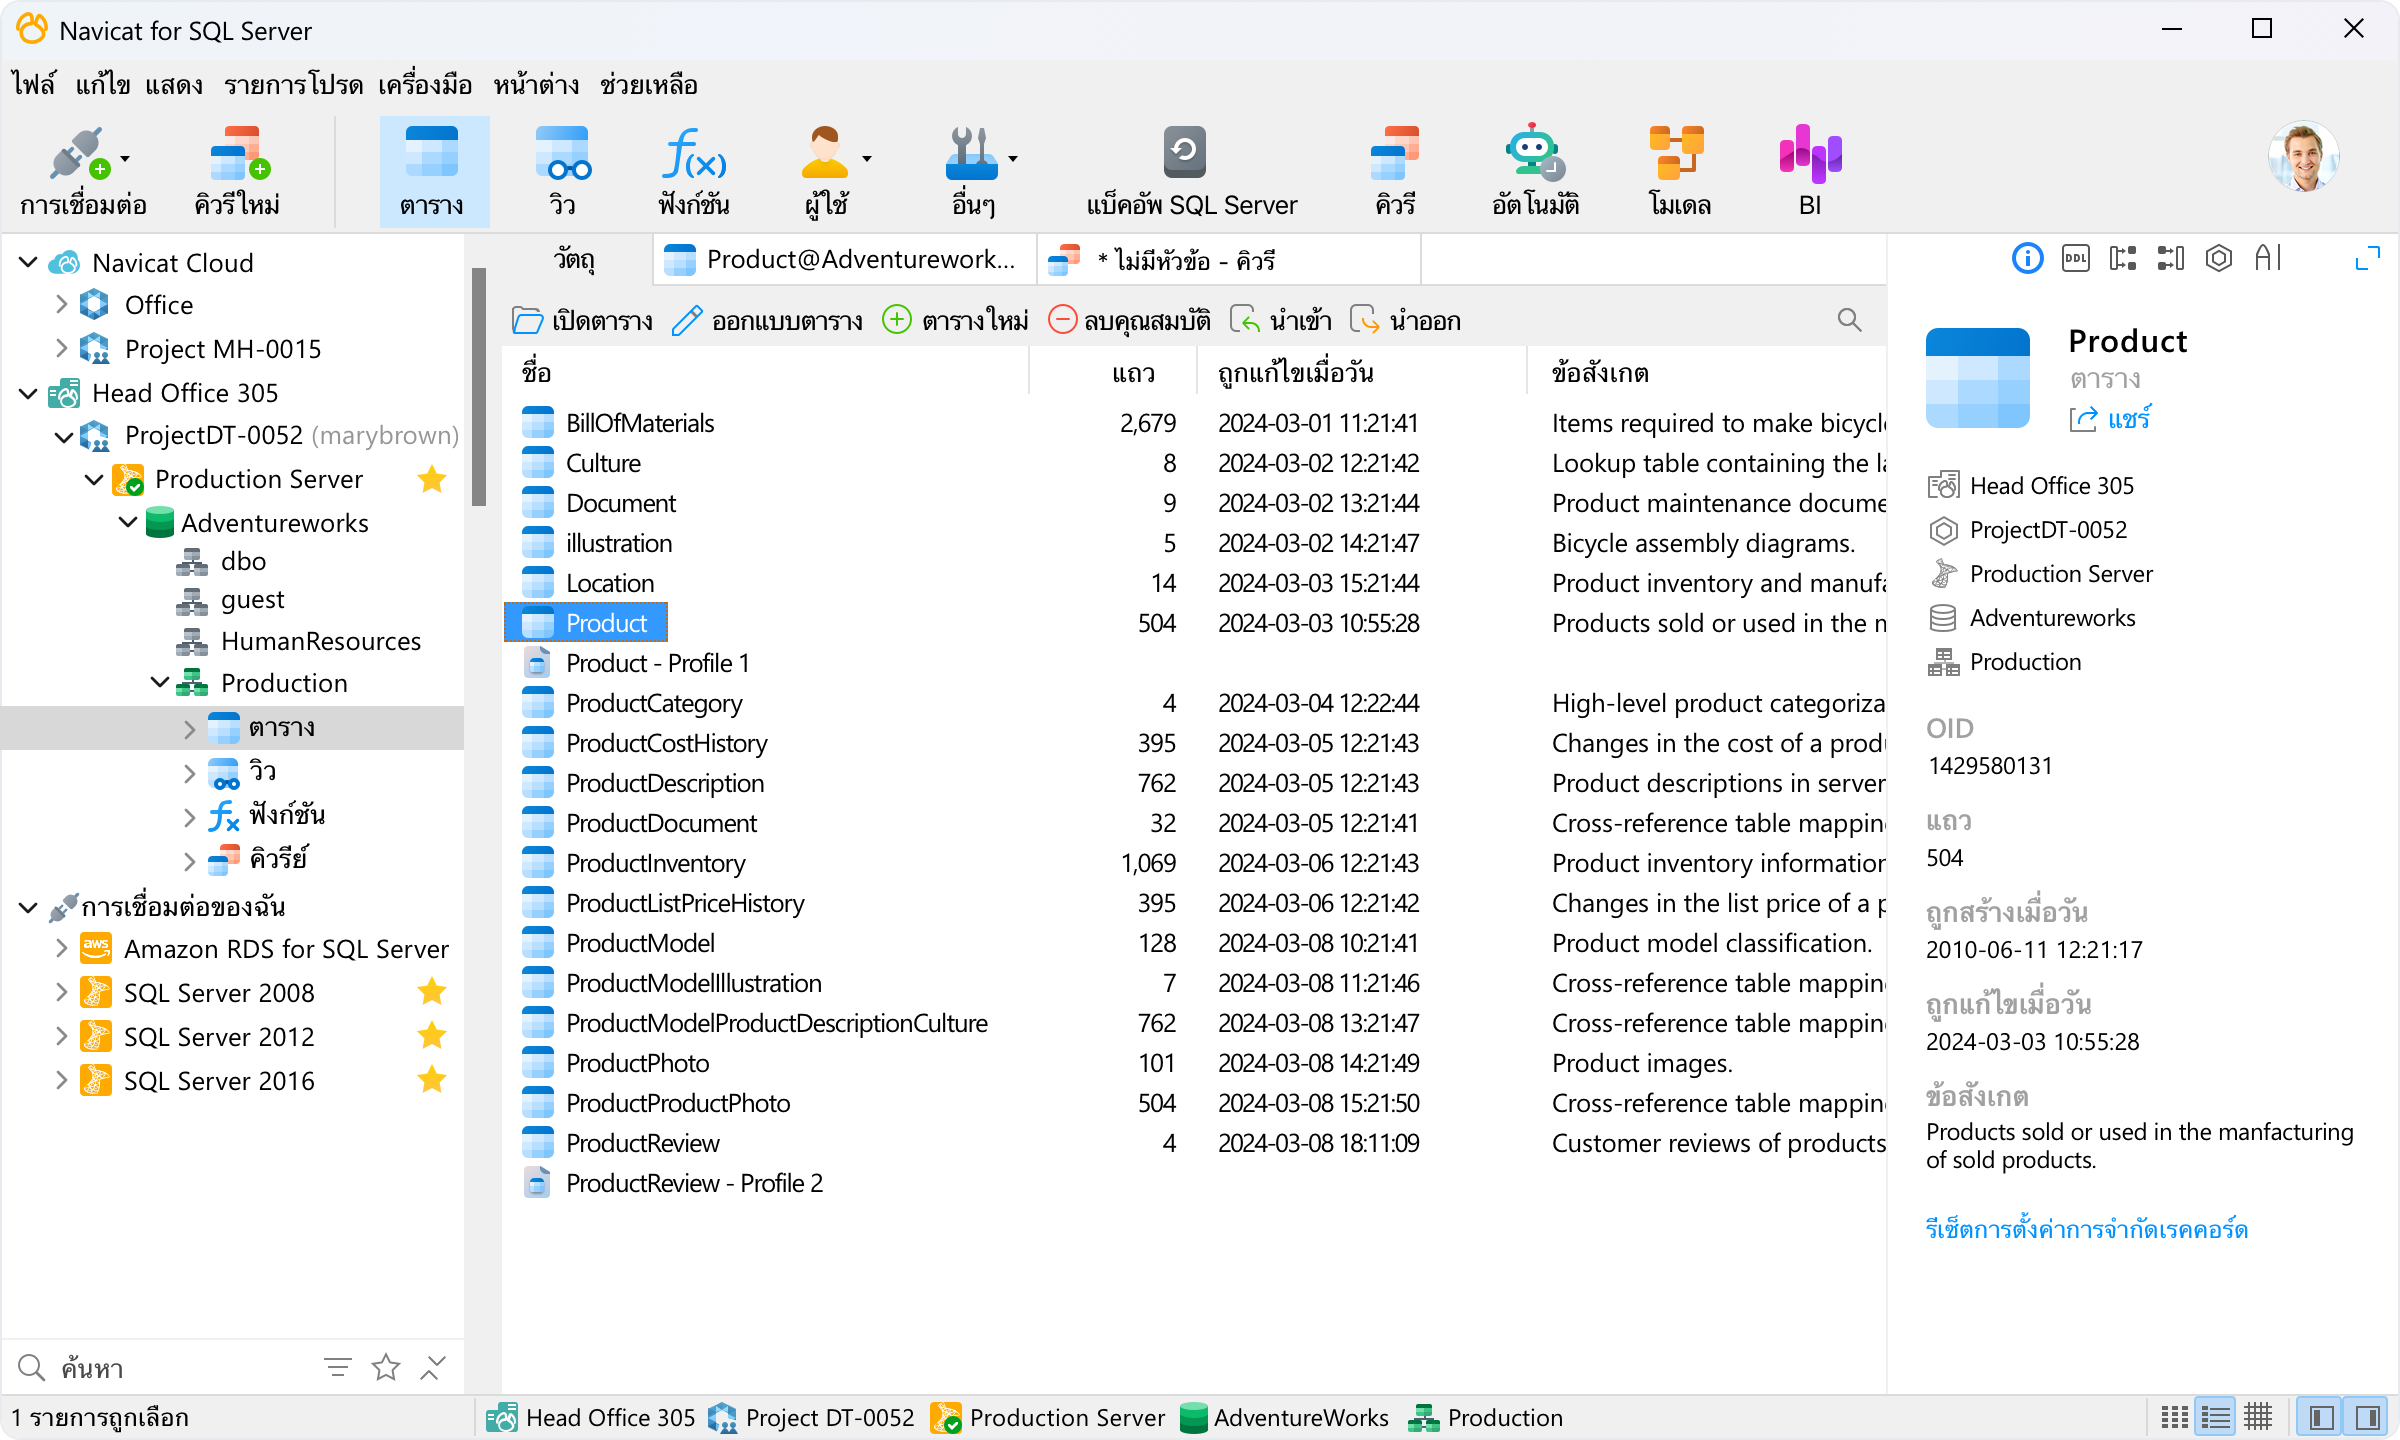Click the filter icon in search bar
This screenshot has width=2400, height=1440.
tap(338, 1367)
